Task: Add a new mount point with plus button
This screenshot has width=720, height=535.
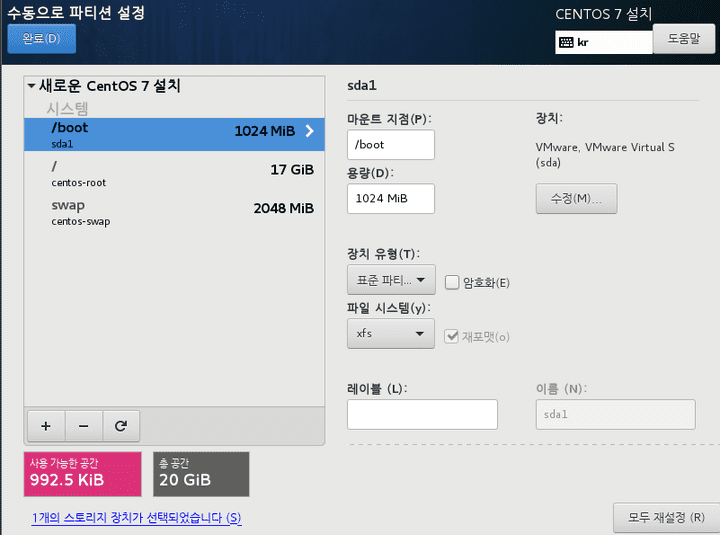Action: point(46,426)
